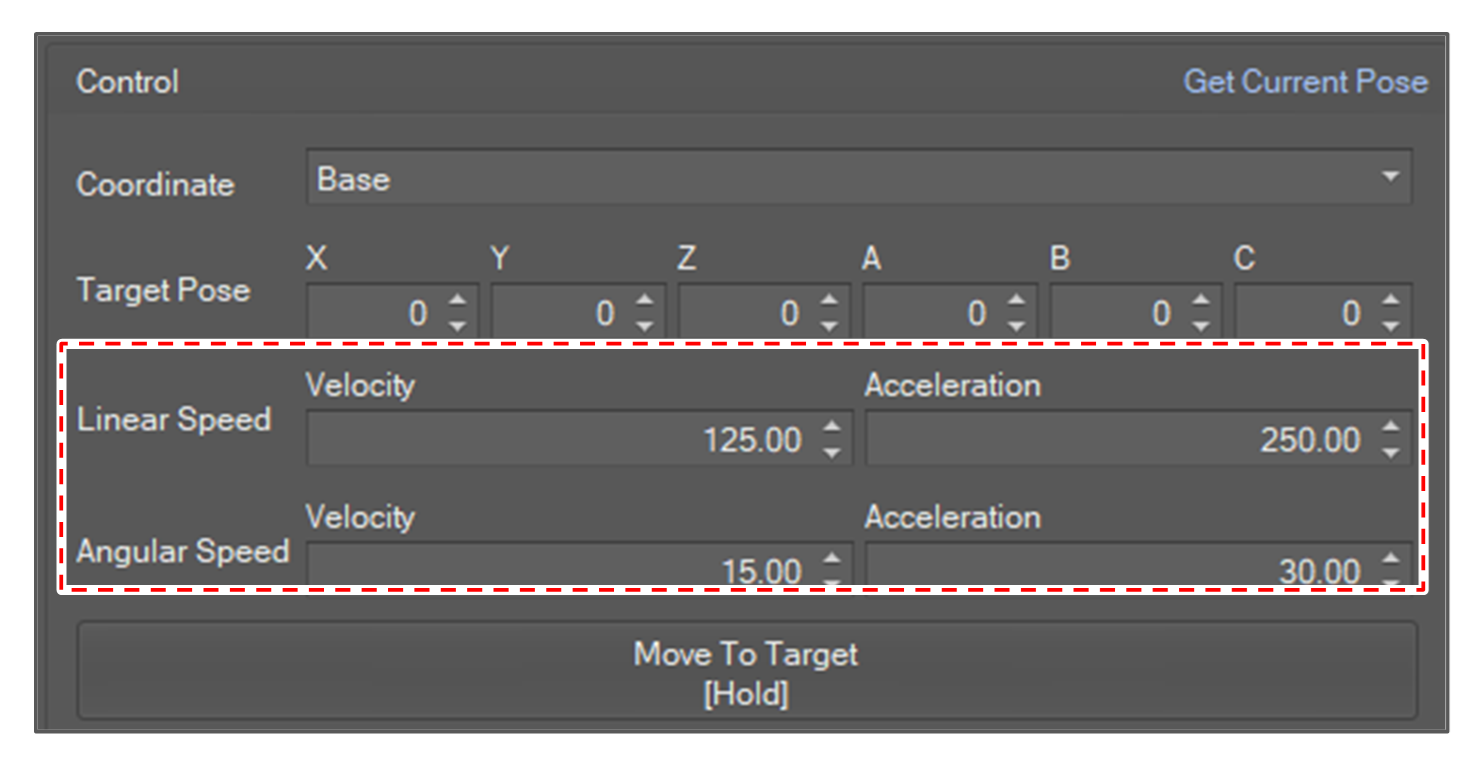Increase the Y target pose value
This screenshot has height=766, width=1476.
[x=644, y=300]
